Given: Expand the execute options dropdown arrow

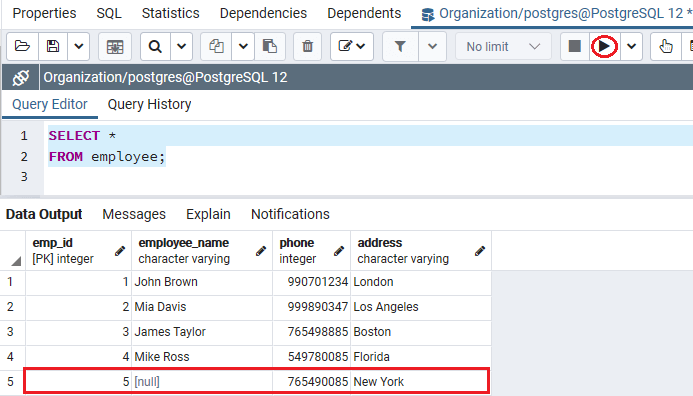Looking at the screenshot, I should 631,46.
